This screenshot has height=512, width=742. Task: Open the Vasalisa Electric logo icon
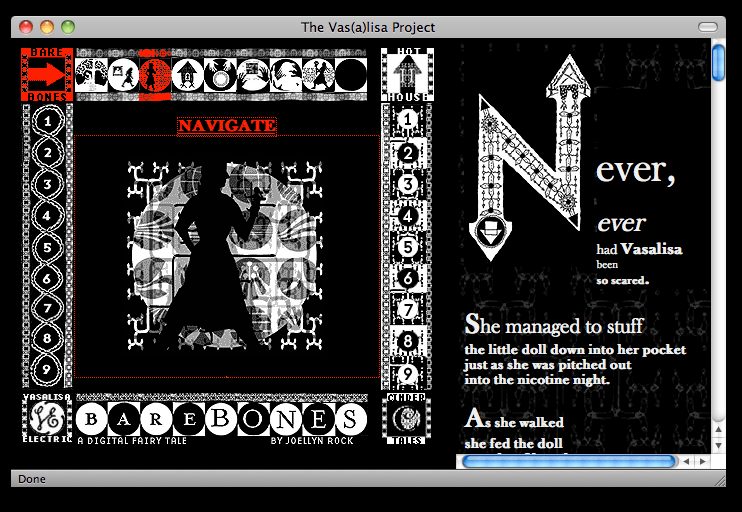pyautogui.click(x=47, y=418)
